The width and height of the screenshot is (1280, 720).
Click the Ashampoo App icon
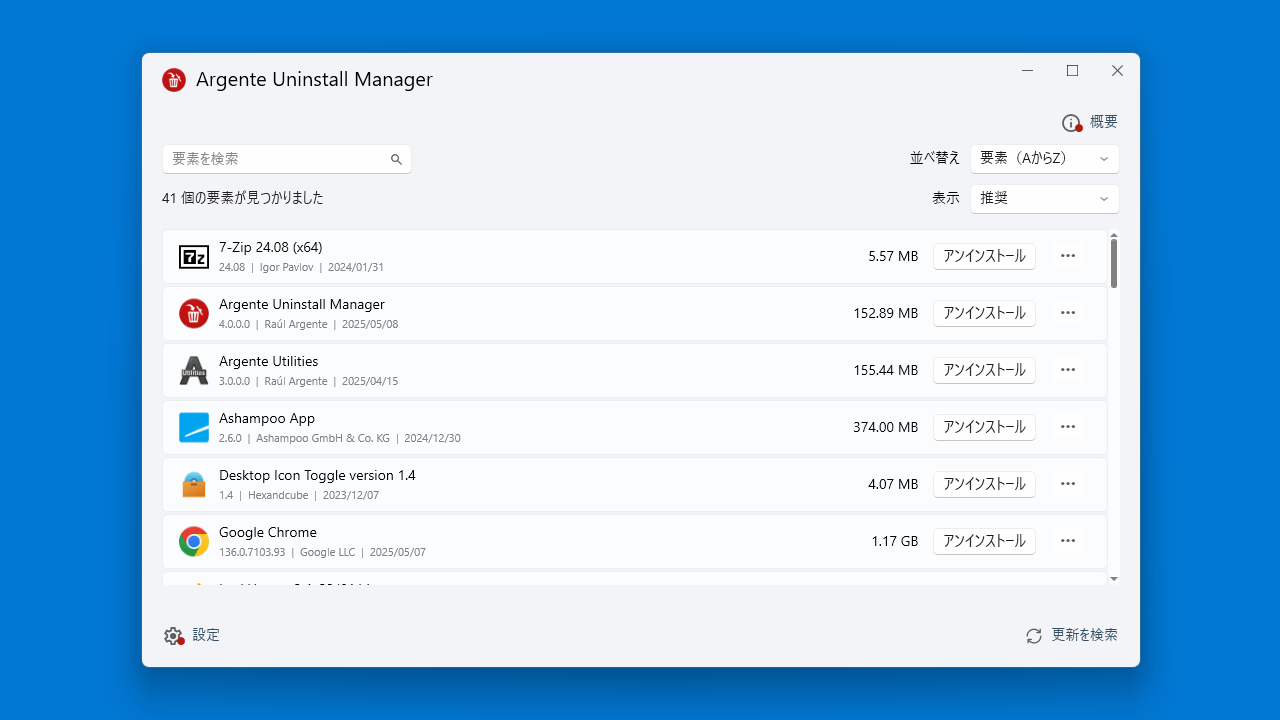click(194, 428)
